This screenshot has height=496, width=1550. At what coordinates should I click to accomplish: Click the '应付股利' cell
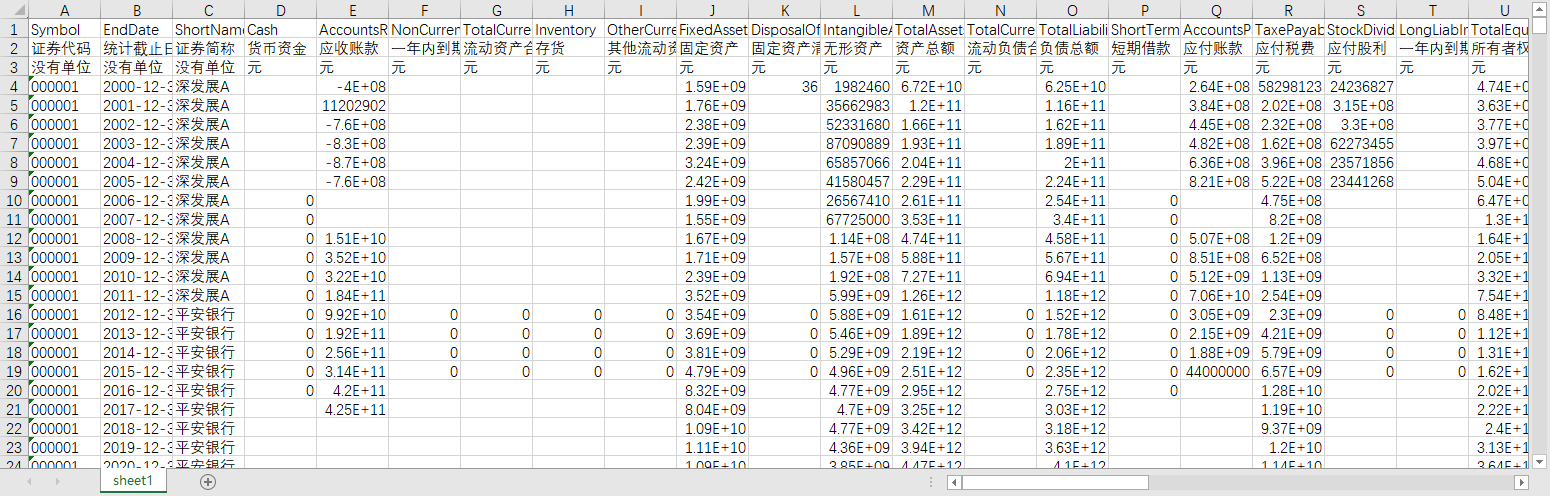click(x=1360, y=49)
